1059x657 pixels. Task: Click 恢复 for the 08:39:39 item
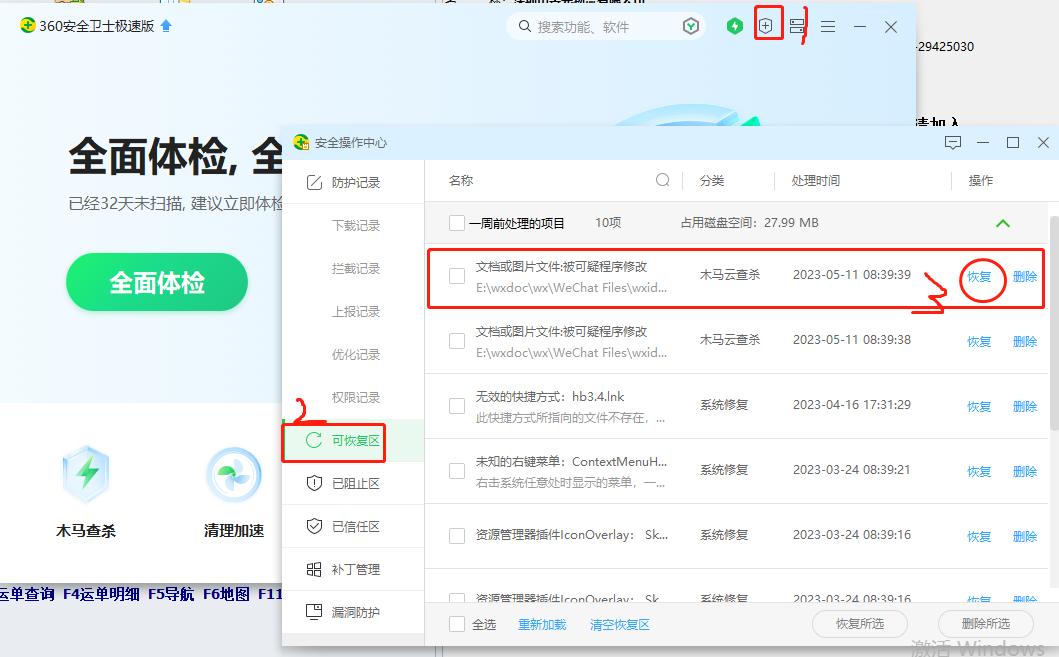pyautogui.click(x=979, y=276)
